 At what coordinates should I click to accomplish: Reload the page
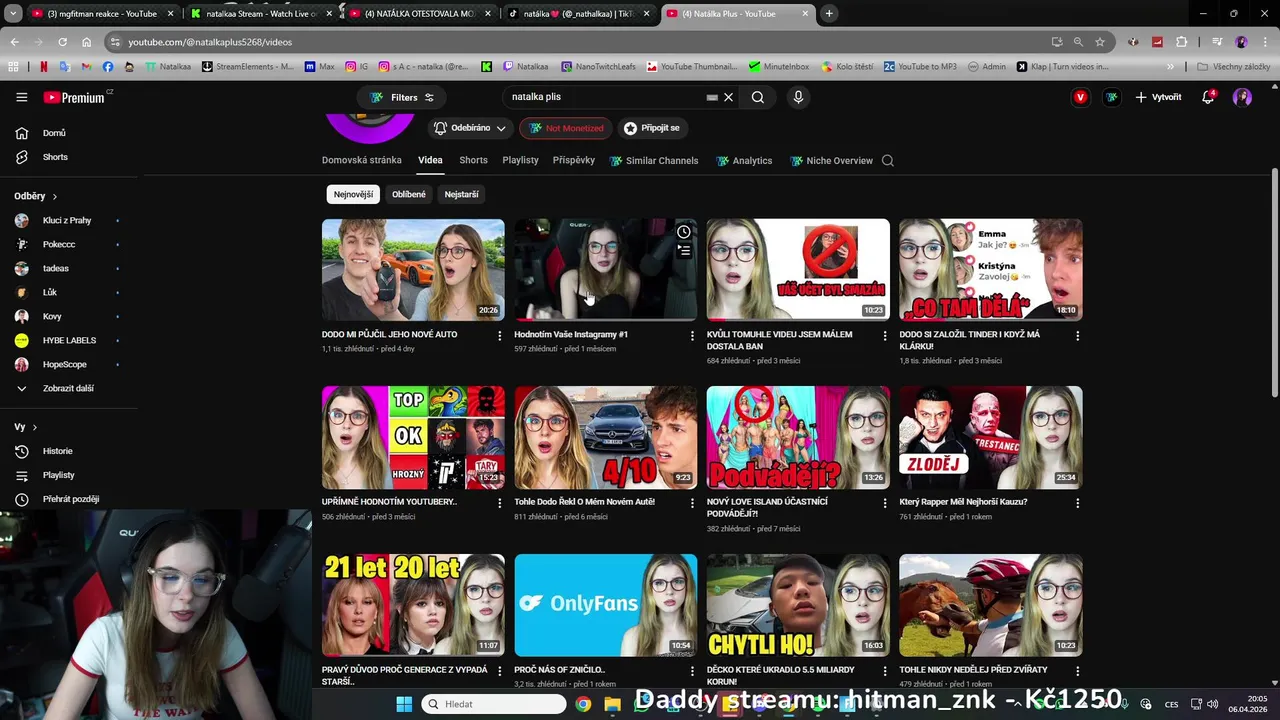[x=62, y=42]
